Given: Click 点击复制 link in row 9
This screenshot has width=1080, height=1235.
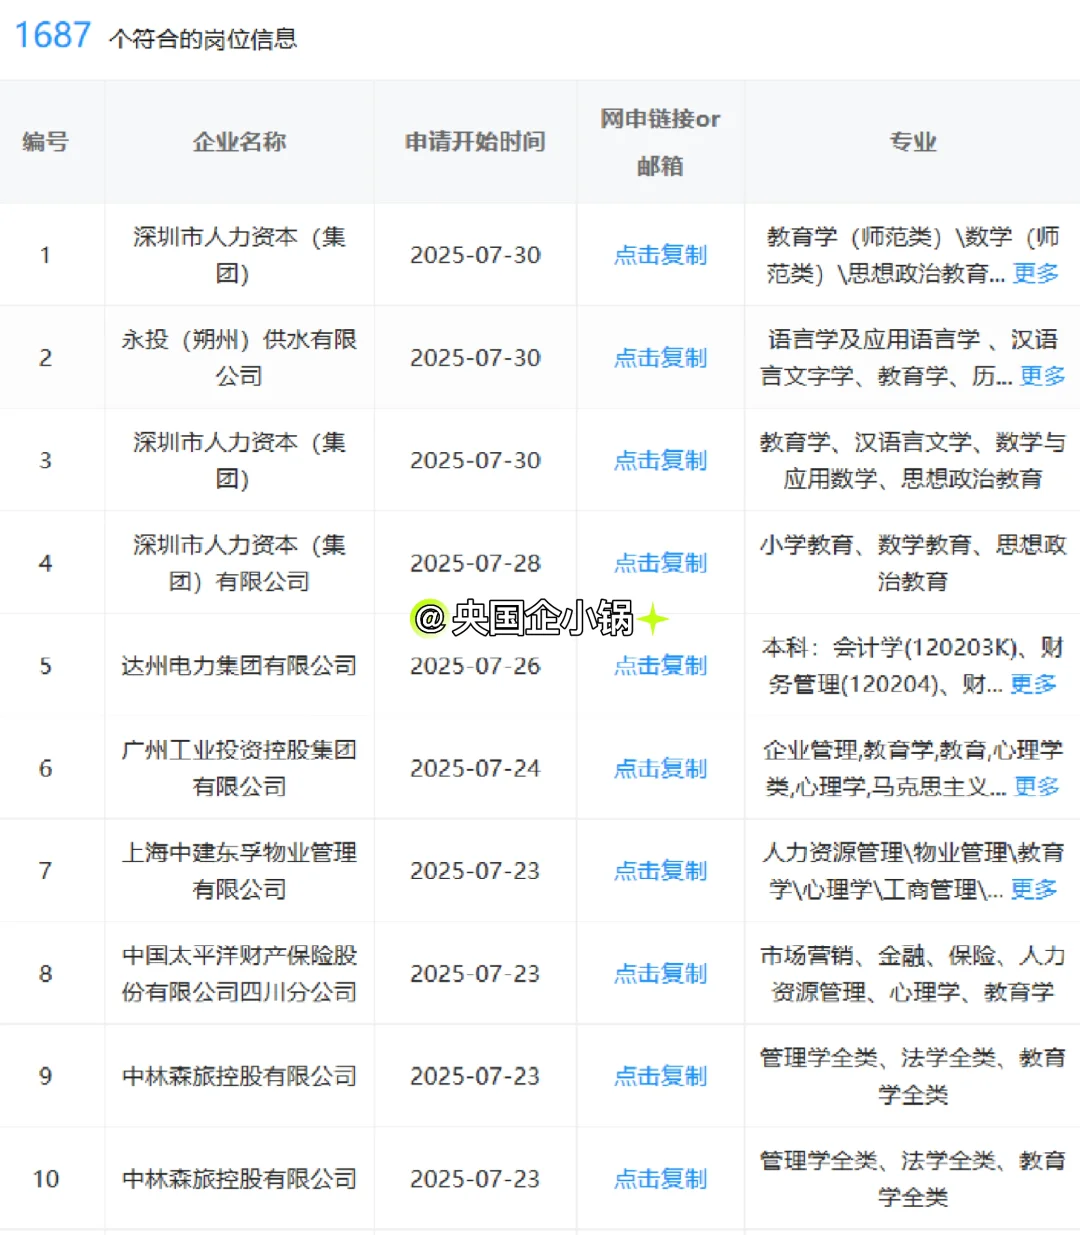Looking at the screenshot, I should 660,1076.
